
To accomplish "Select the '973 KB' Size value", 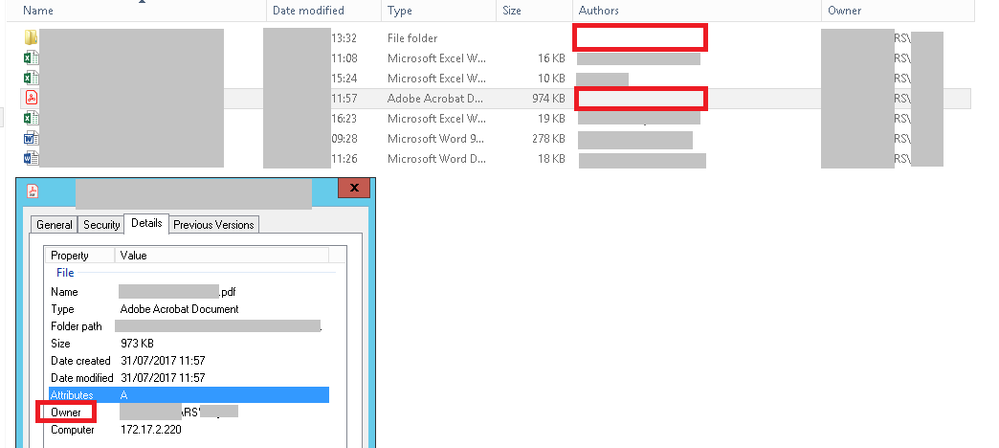I will tap(137, 343).
